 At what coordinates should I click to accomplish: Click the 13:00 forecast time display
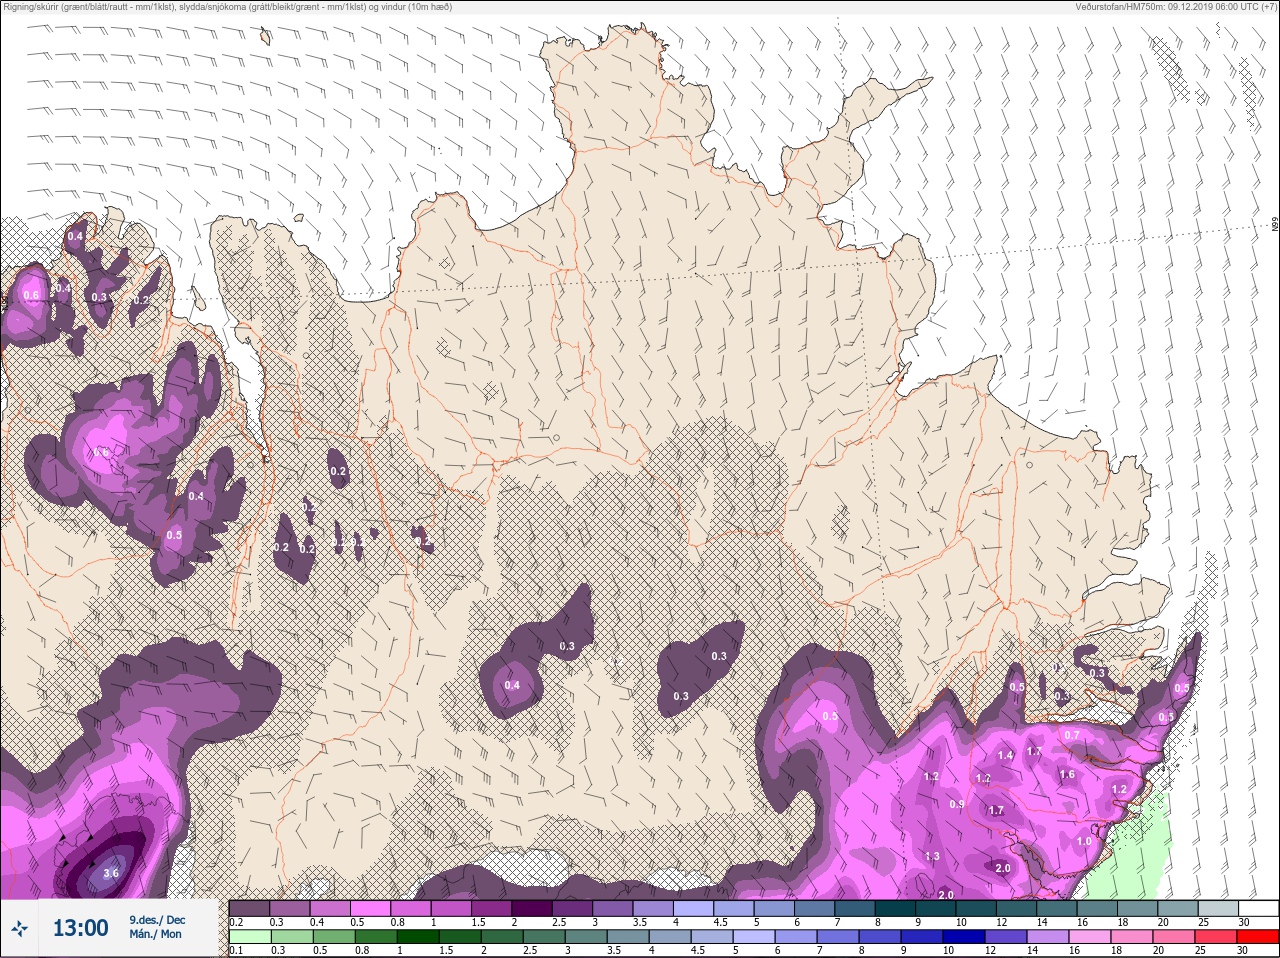(80, 928)
